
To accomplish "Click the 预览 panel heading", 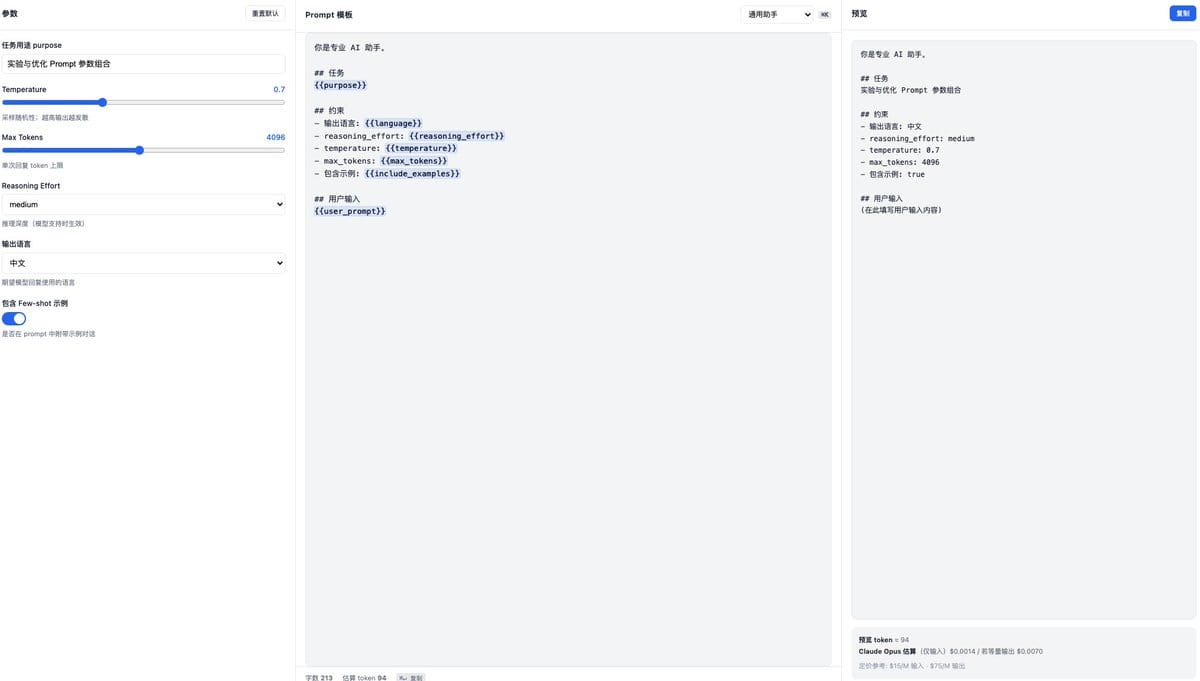I will coord(859,14).
